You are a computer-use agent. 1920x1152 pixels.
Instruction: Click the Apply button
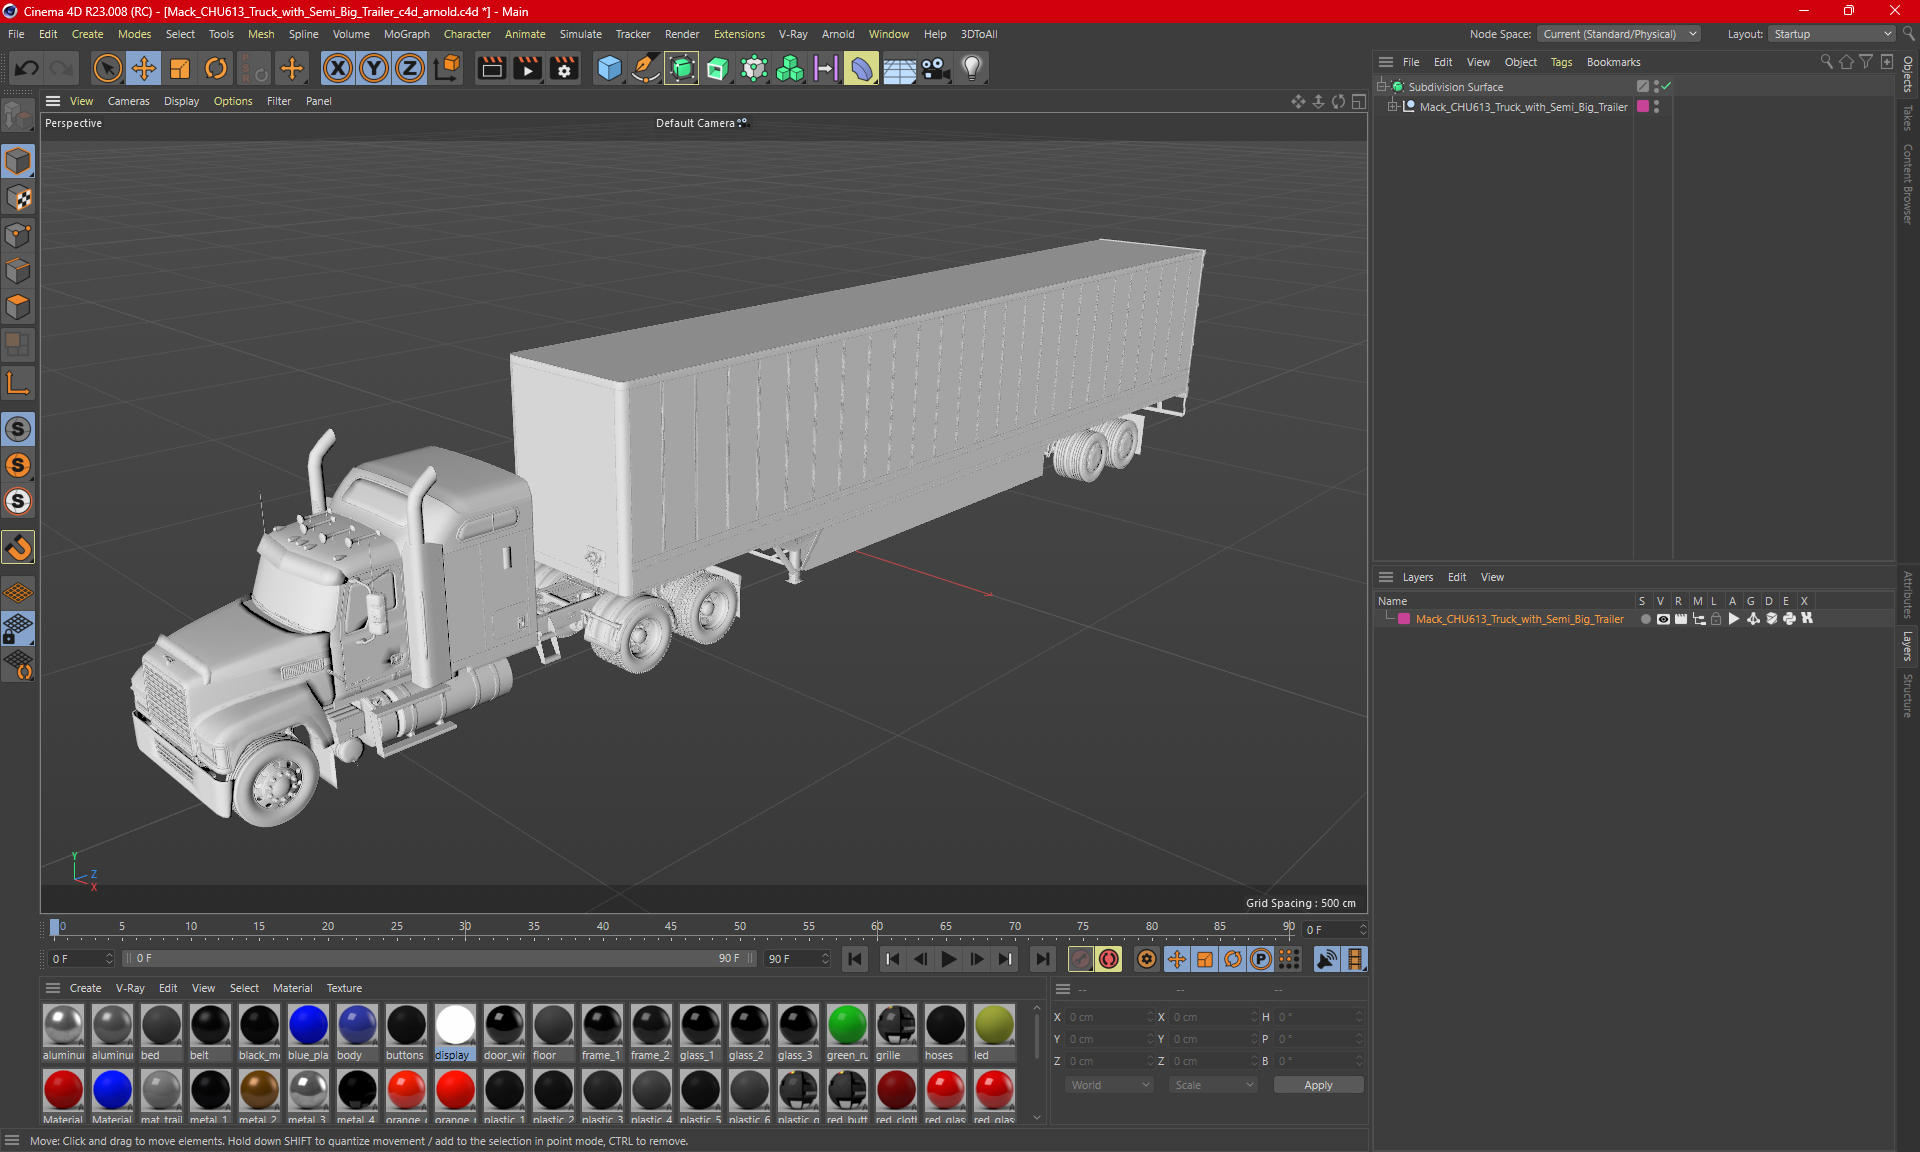[1317, 1085]
